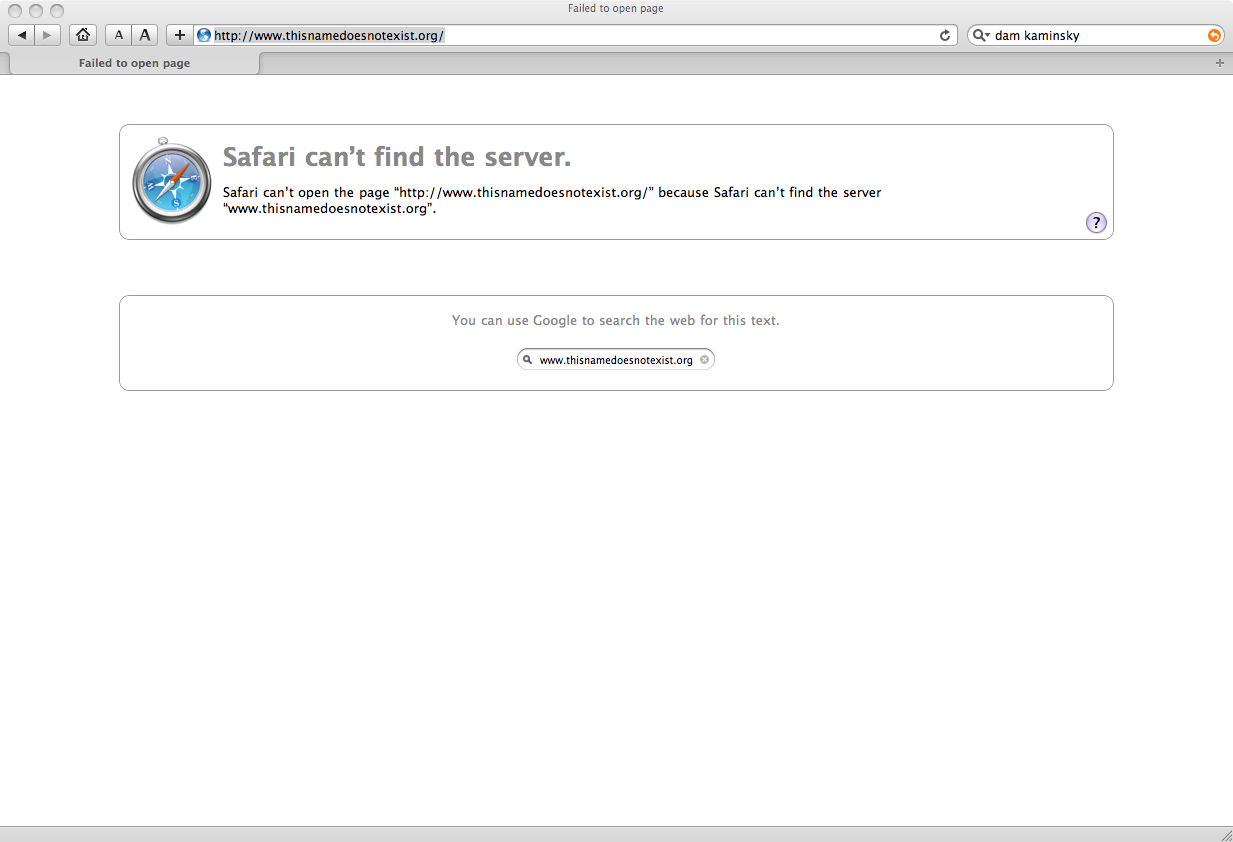Clear the page's Google search field

coord(704,359)
